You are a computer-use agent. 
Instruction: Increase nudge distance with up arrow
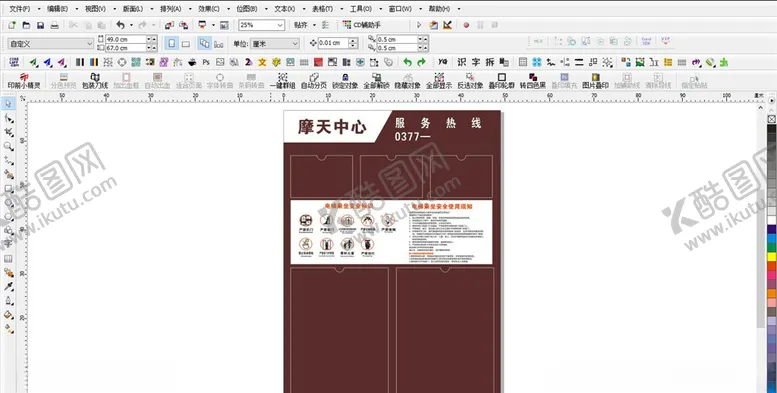(x=353, y=41)
